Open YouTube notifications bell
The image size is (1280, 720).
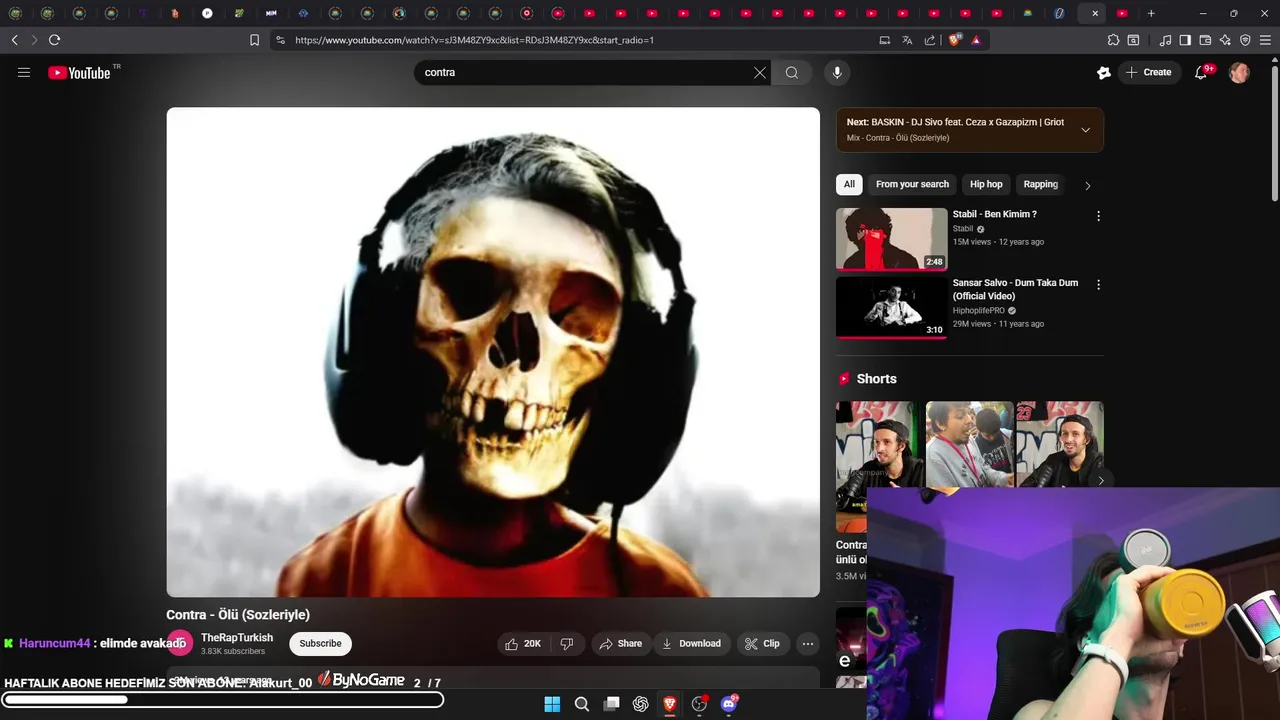[1202, 72]
